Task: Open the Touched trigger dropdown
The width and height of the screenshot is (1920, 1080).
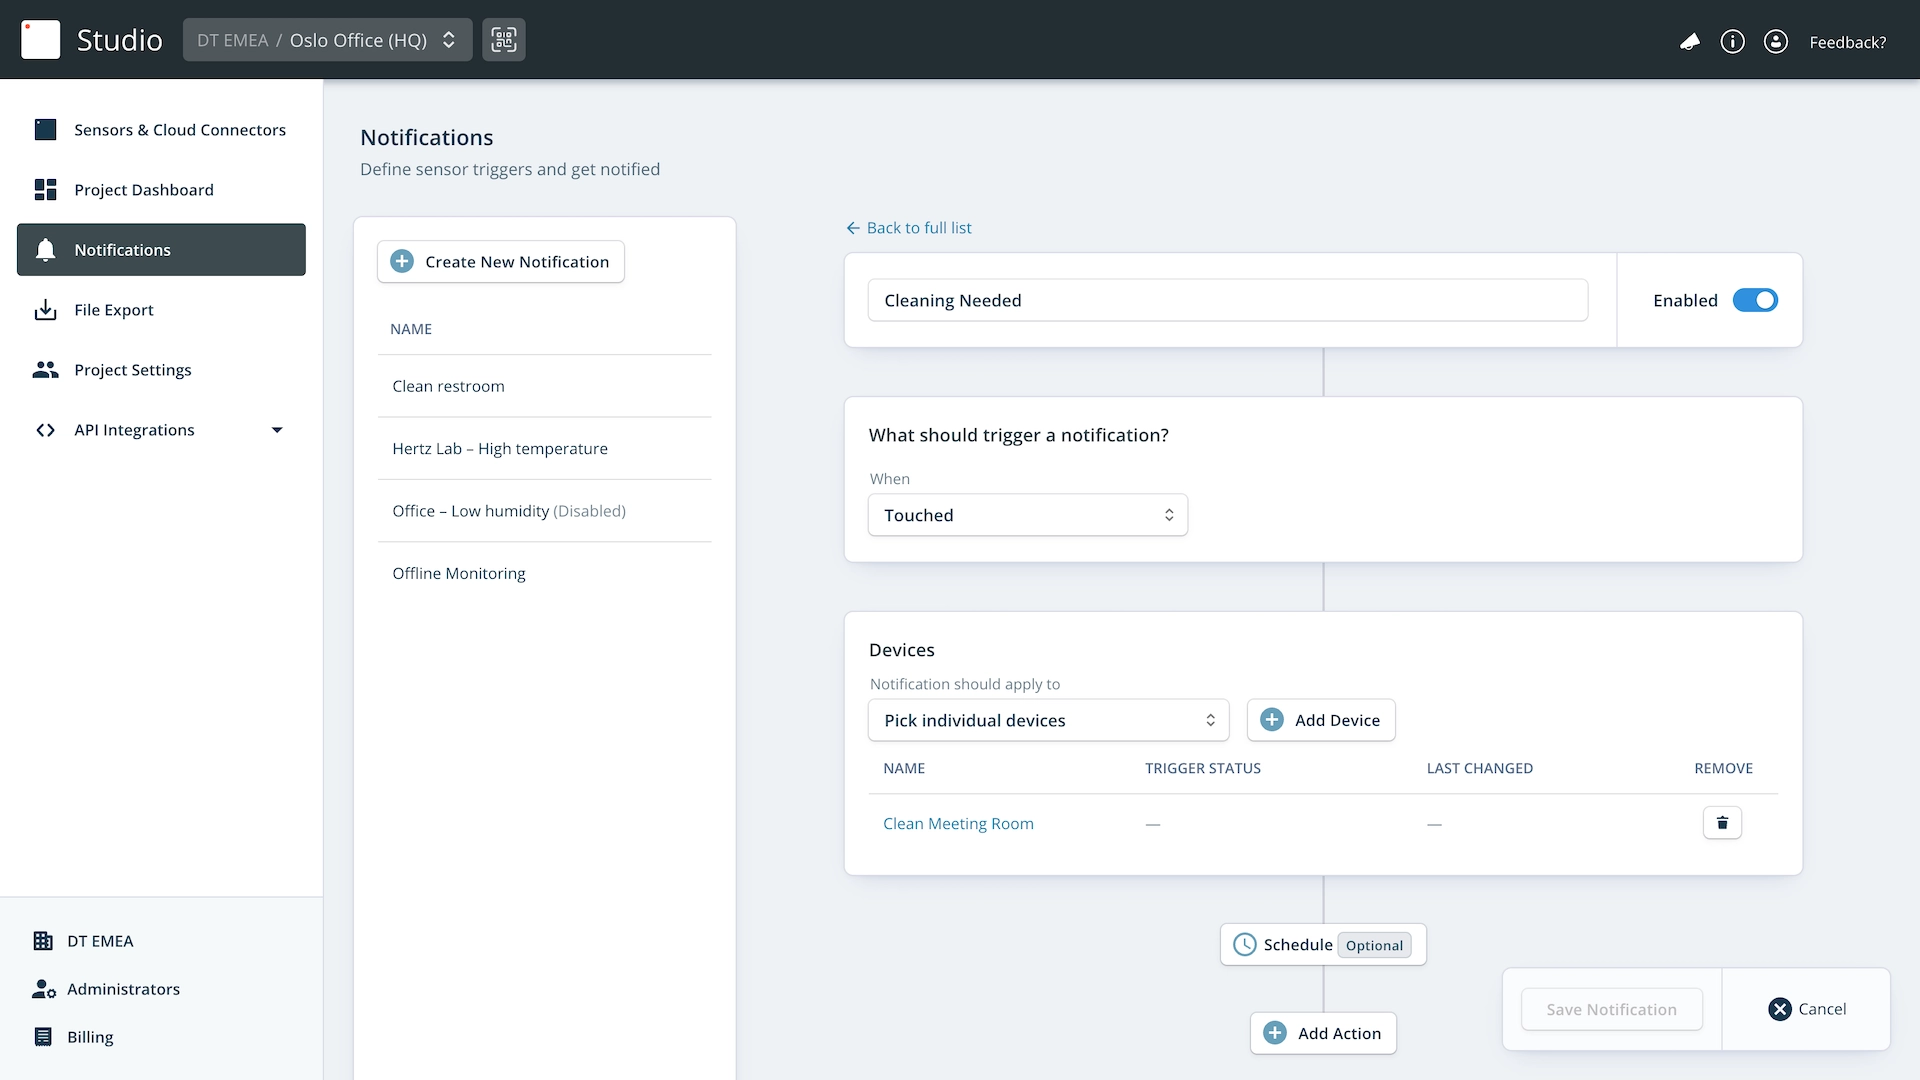Action: click(1027, 515)
